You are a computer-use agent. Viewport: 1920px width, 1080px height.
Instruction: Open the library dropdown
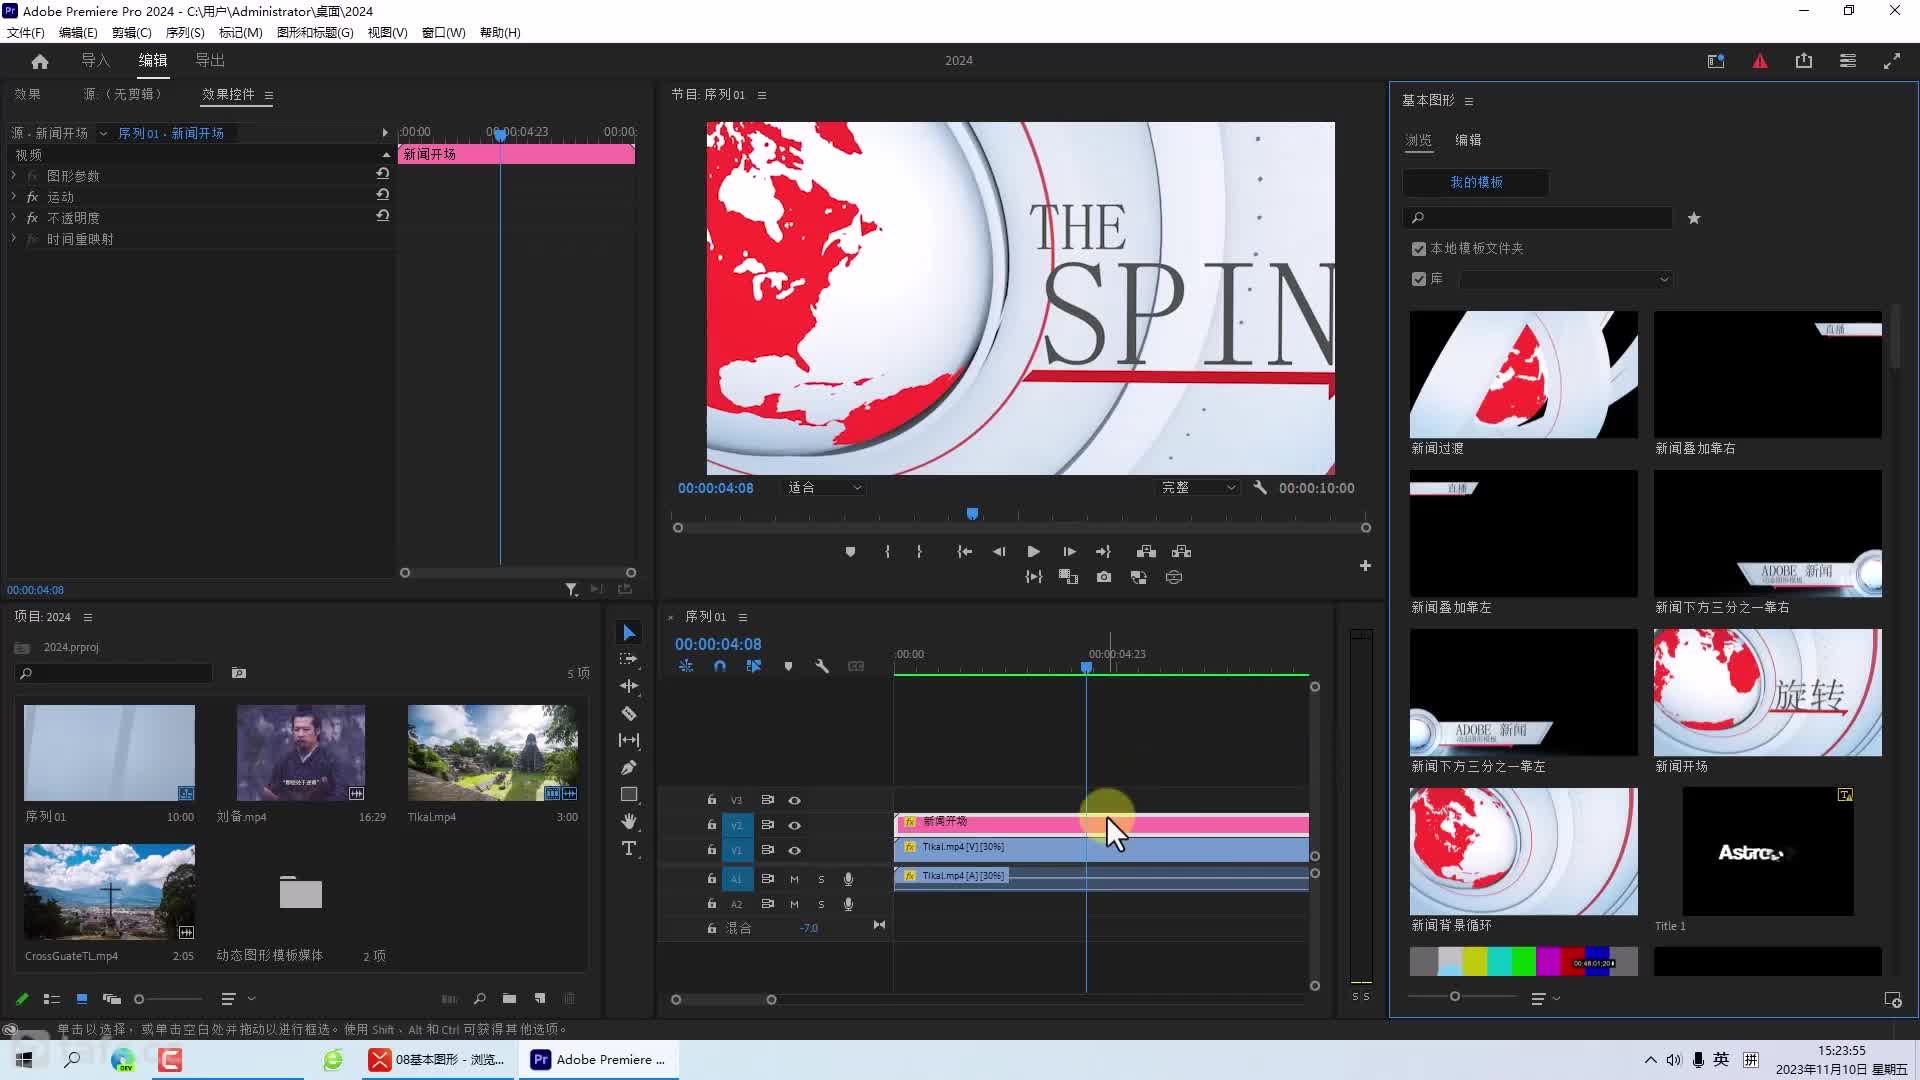1566,279
